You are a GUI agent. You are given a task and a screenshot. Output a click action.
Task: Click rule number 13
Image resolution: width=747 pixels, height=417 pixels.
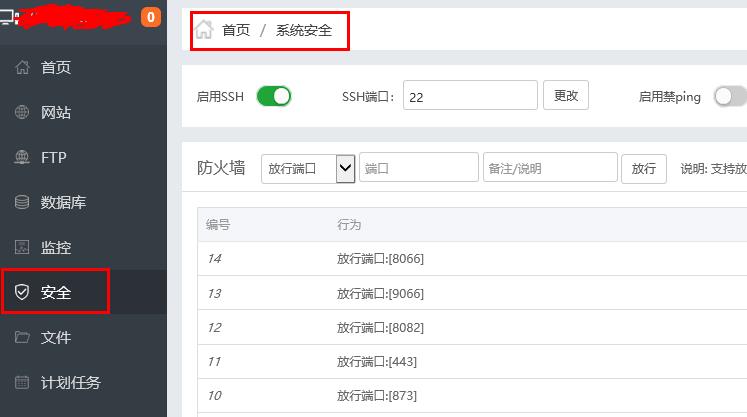click(x=214, y=293)
